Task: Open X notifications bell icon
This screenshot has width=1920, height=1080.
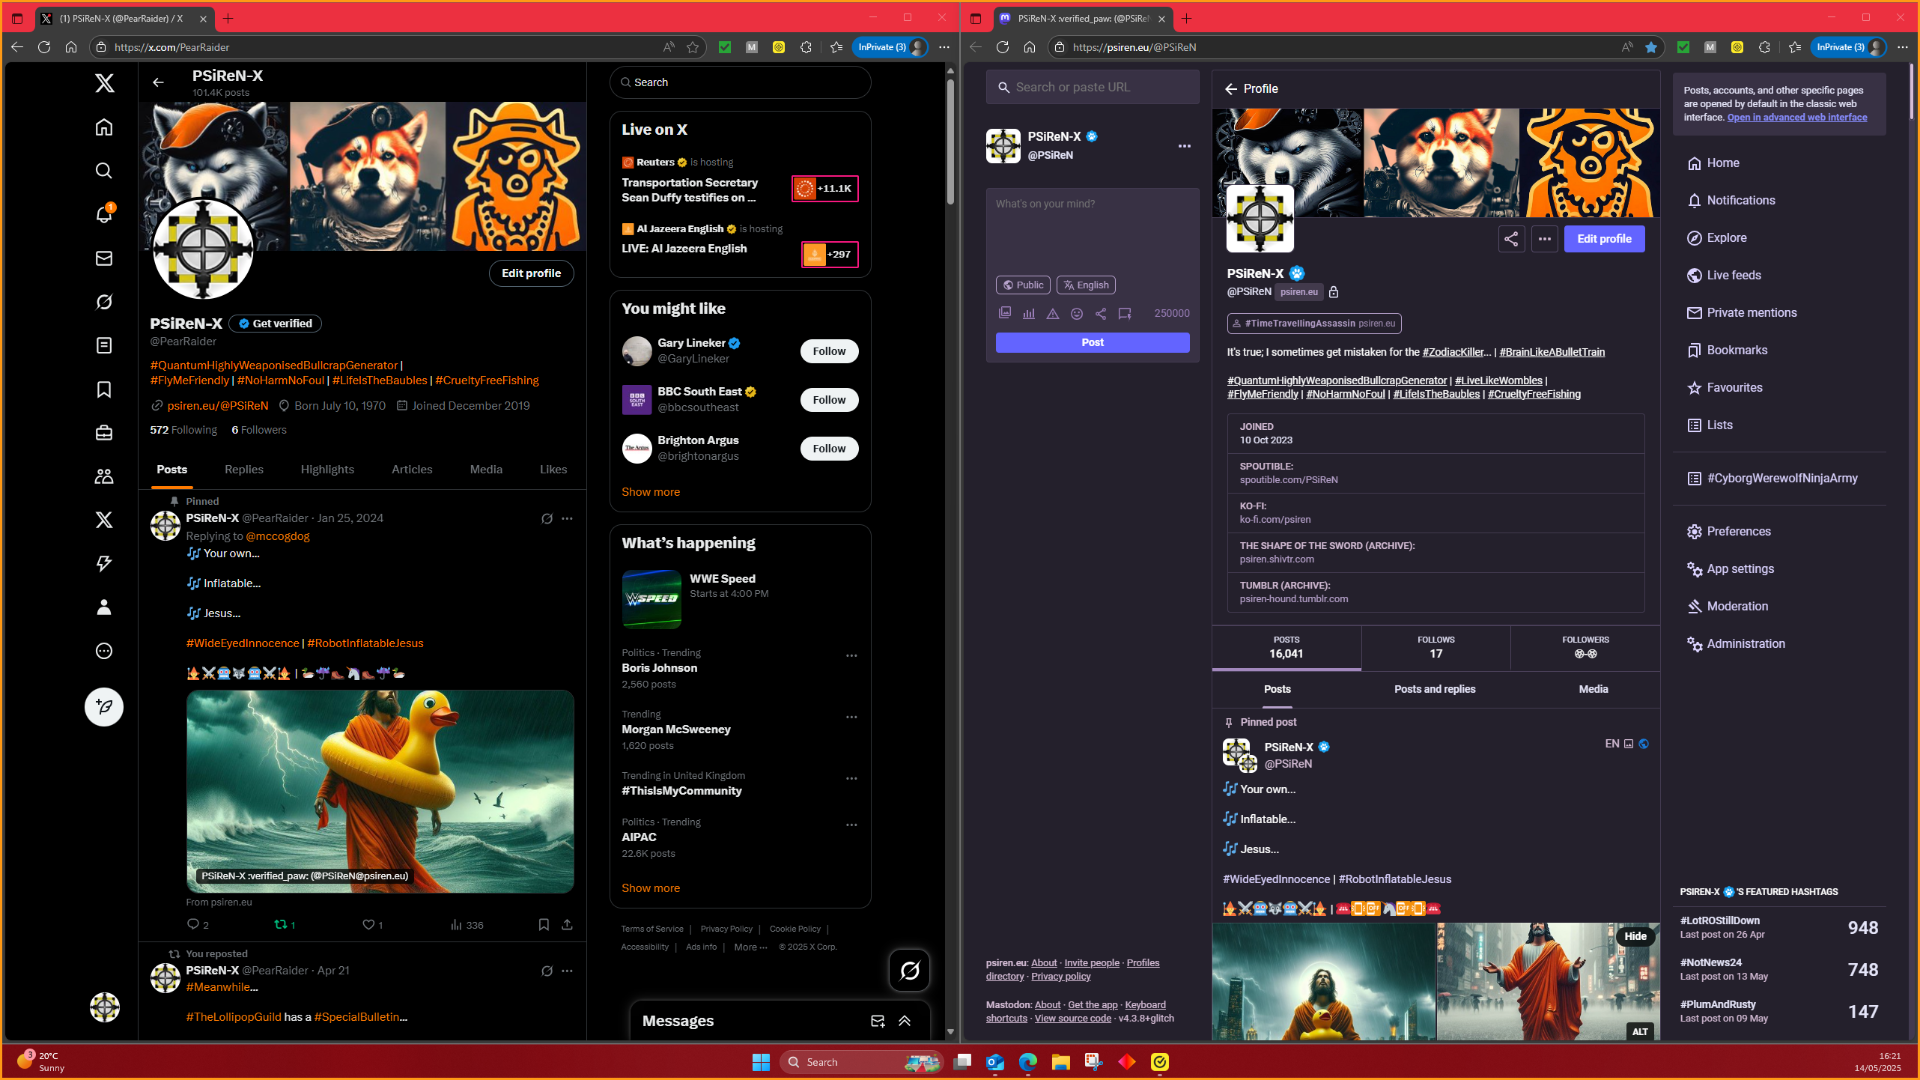Action: (x=104, y=214)
